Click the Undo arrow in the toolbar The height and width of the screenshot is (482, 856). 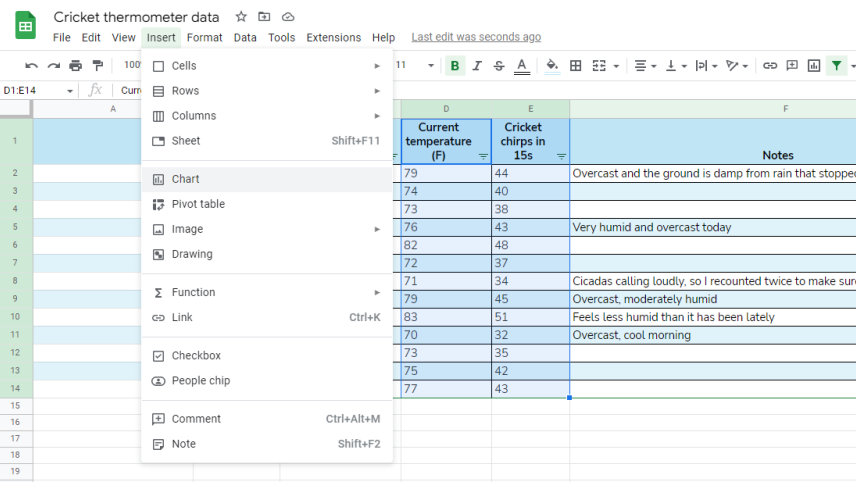click(32, 66)
